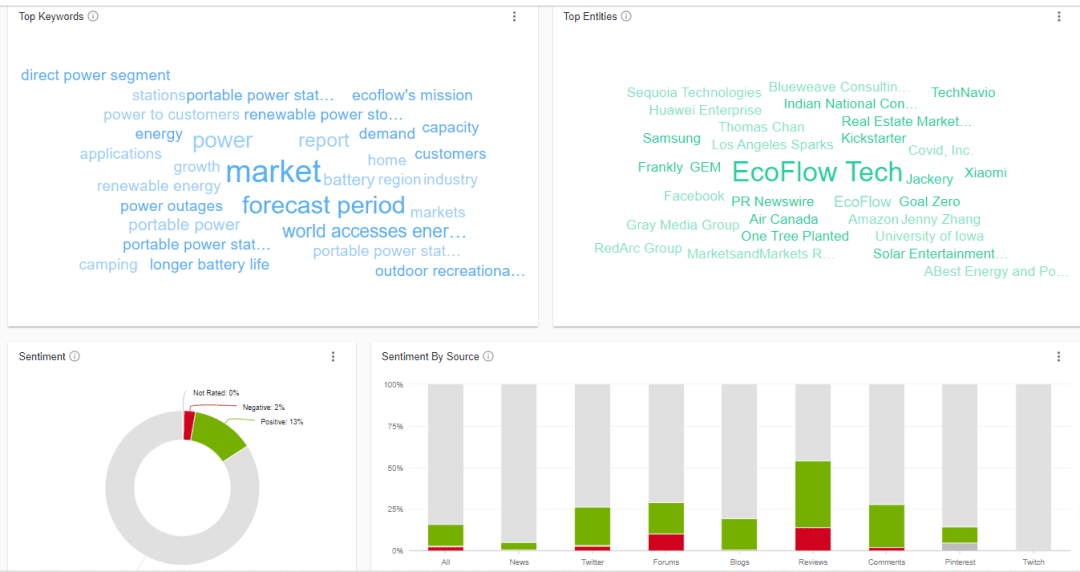This screenshot has width=1080, height=572.
Task: Select the 'Samsung' entity
Action: point(672,139)
